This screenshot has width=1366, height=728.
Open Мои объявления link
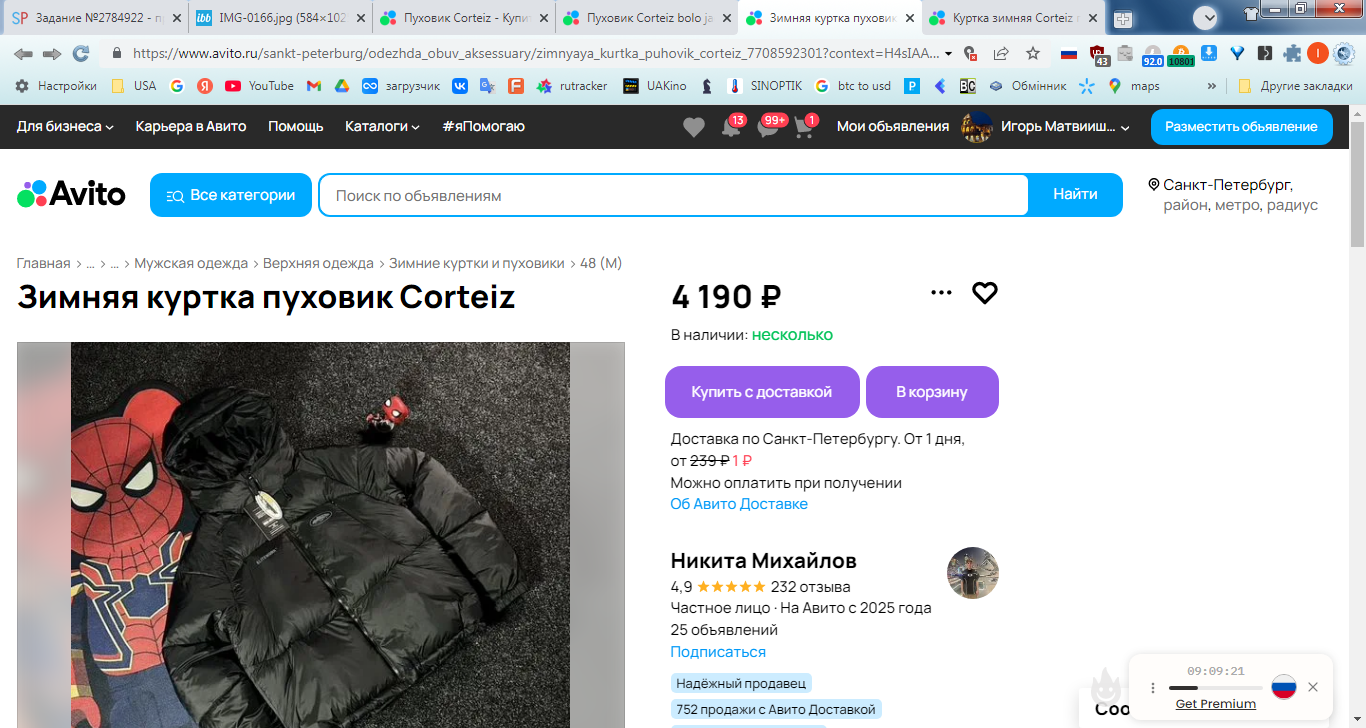click(x=893, y=127)
